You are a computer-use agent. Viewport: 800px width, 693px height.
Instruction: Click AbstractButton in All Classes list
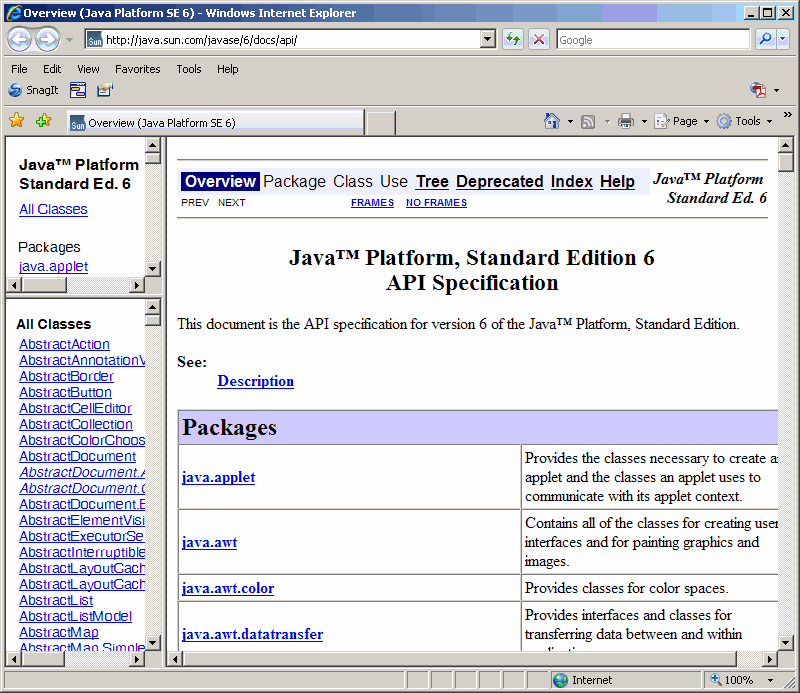pos(65,392)
